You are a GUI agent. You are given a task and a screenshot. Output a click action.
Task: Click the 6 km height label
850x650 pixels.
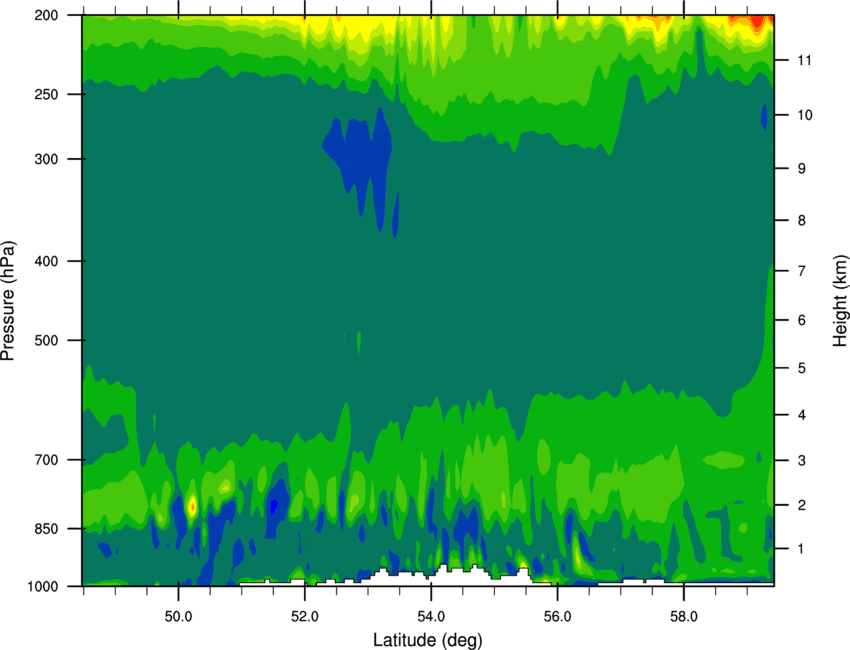[802, 320]
